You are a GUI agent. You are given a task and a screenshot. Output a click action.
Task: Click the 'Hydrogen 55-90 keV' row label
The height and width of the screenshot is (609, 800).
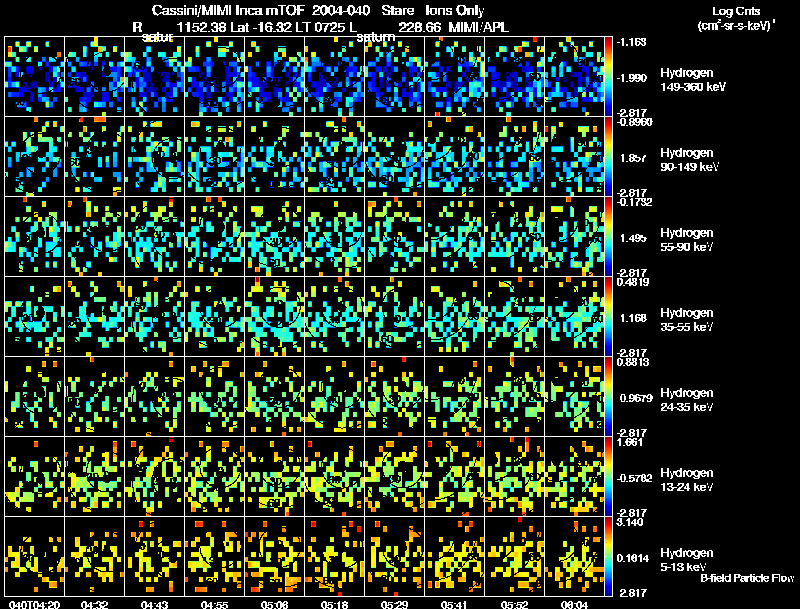687,240
